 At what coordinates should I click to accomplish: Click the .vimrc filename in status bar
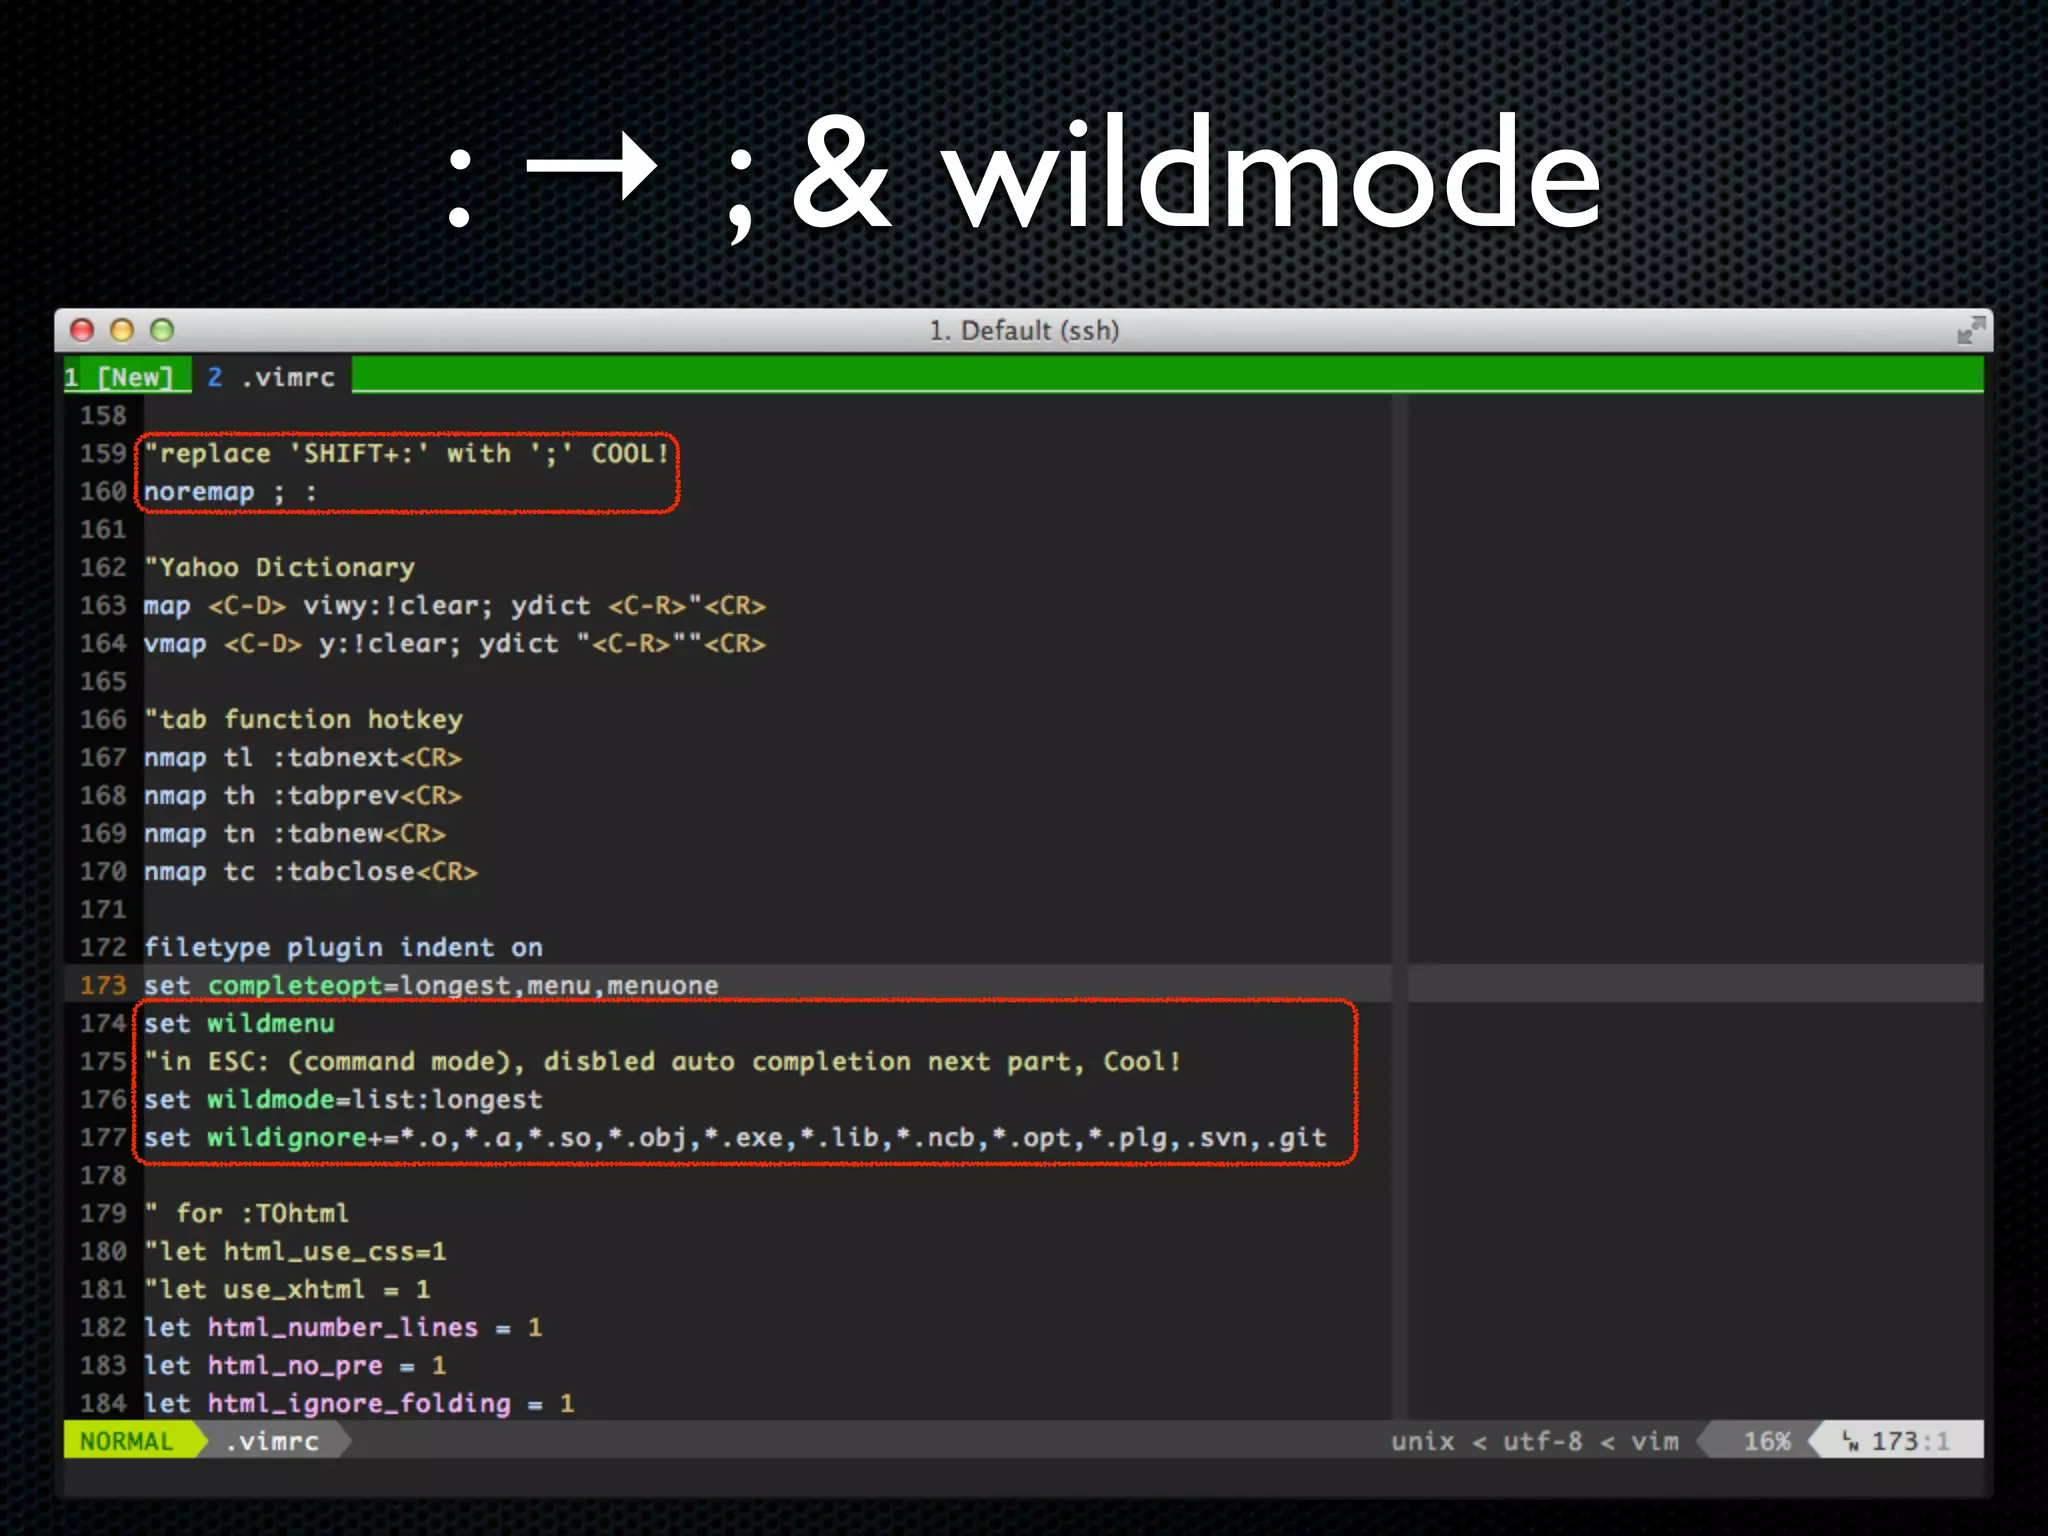point(272,1441)
